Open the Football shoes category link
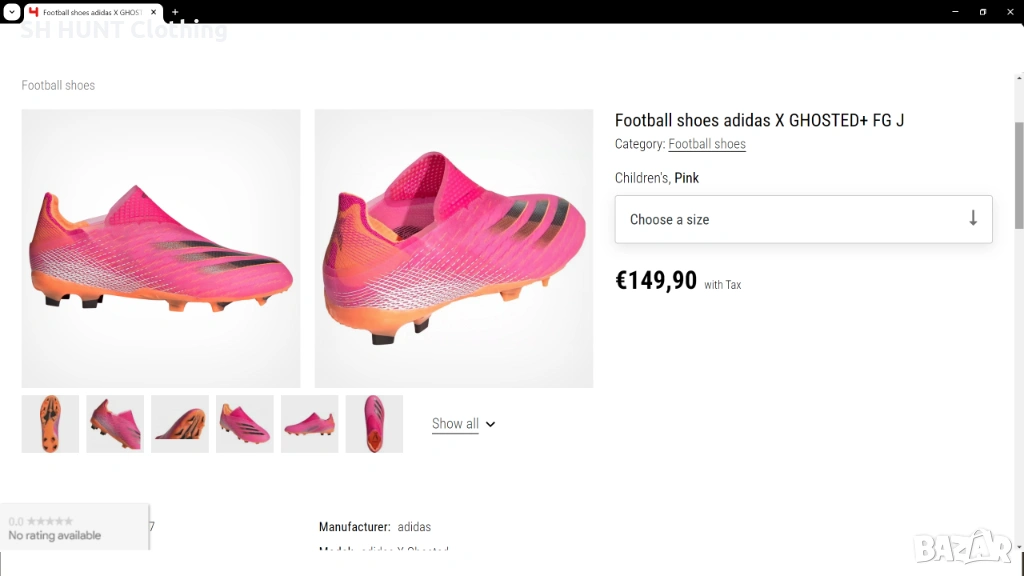This screenshot has width=1024, height=576. (x=707, y=144)
